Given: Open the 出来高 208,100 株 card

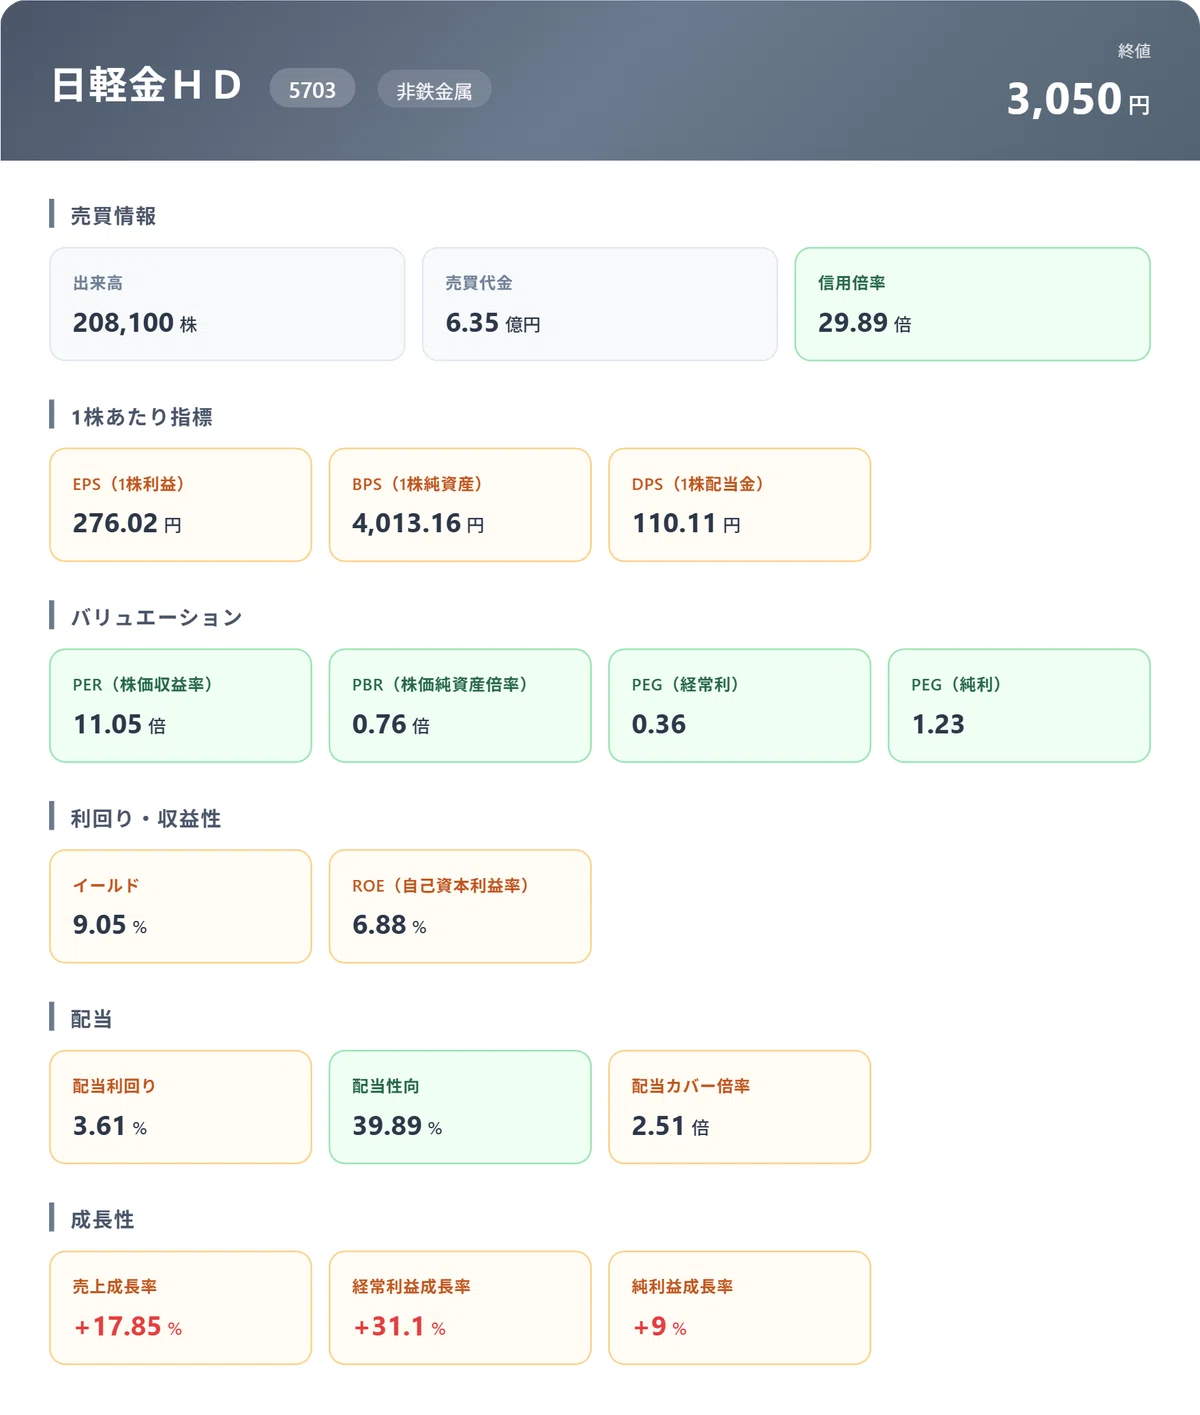Looking at the screenshot, I should click(227, 304).
